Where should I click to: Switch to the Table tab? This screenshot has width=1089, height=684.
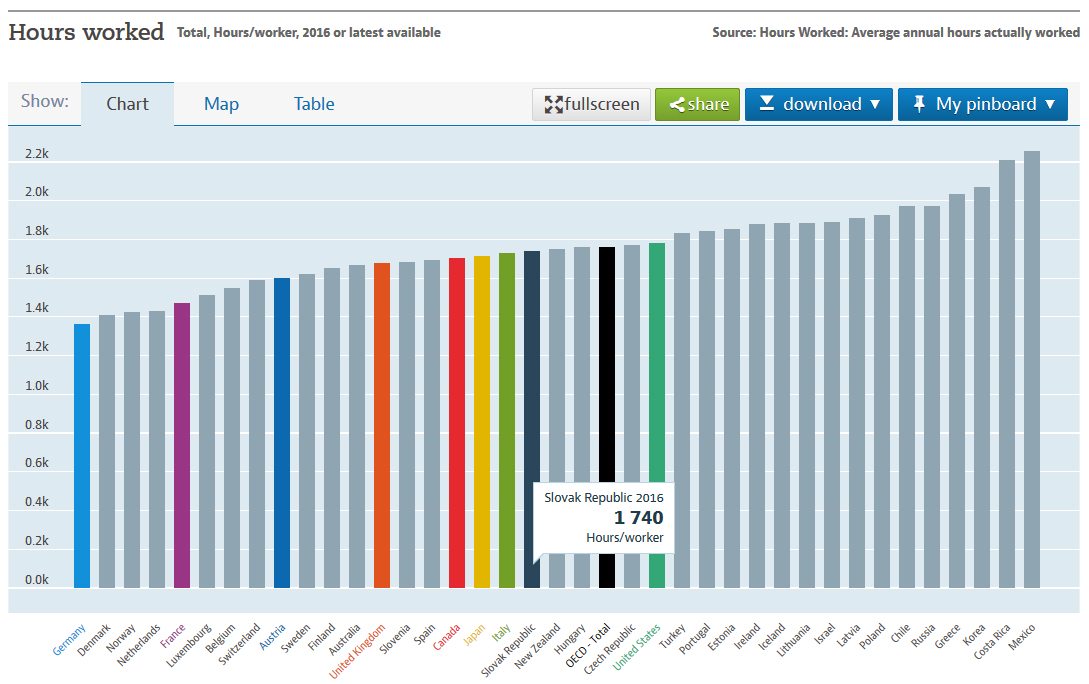(314, 104)
